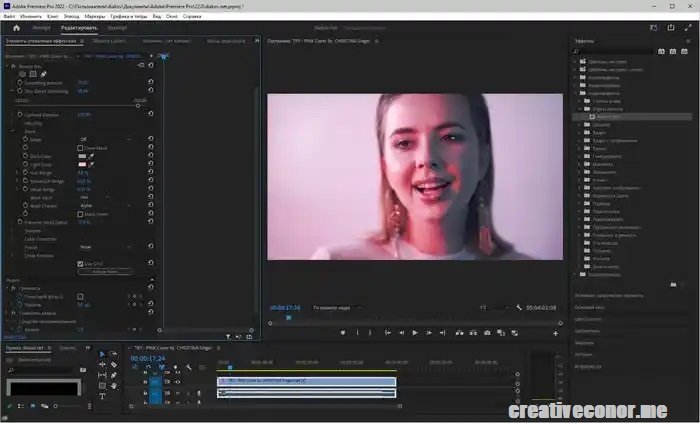Select the video clip on the timeline

(x=306, y=382)
